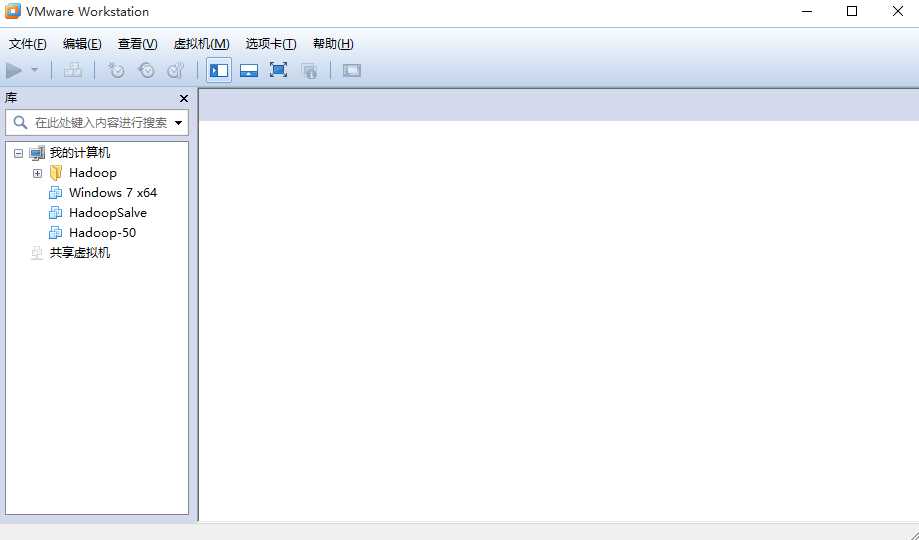The image size is (919, 540).
Task: Open the power options dropdown arrow
Action: click(35, 71)
